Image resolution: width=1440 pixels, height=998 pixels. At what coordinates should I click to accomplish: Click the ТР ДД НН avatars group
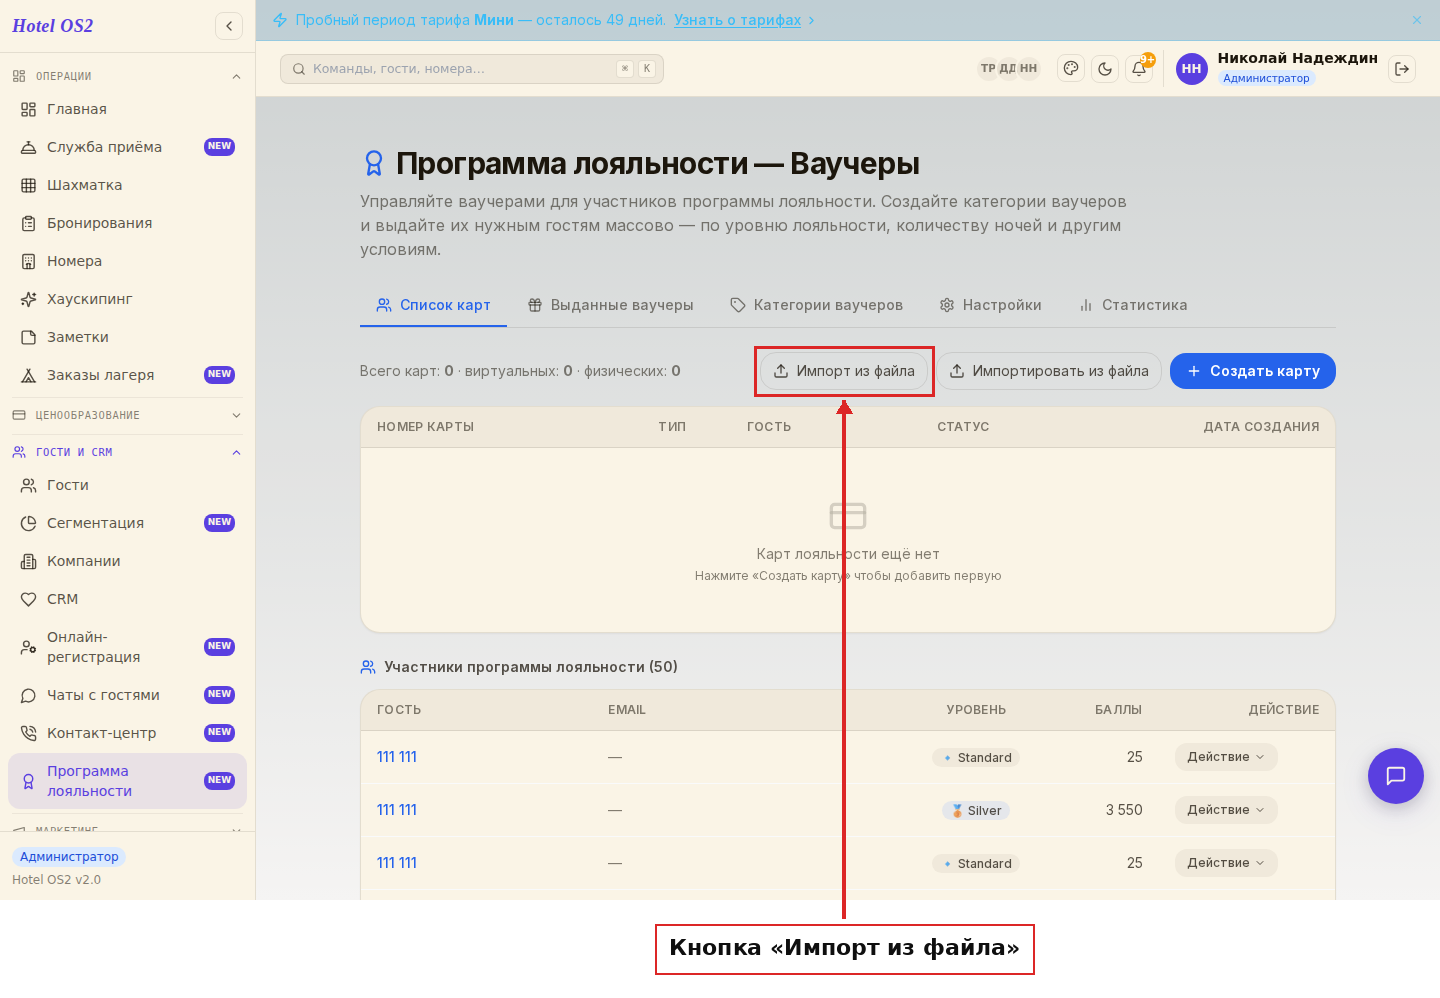point(1009,69)
